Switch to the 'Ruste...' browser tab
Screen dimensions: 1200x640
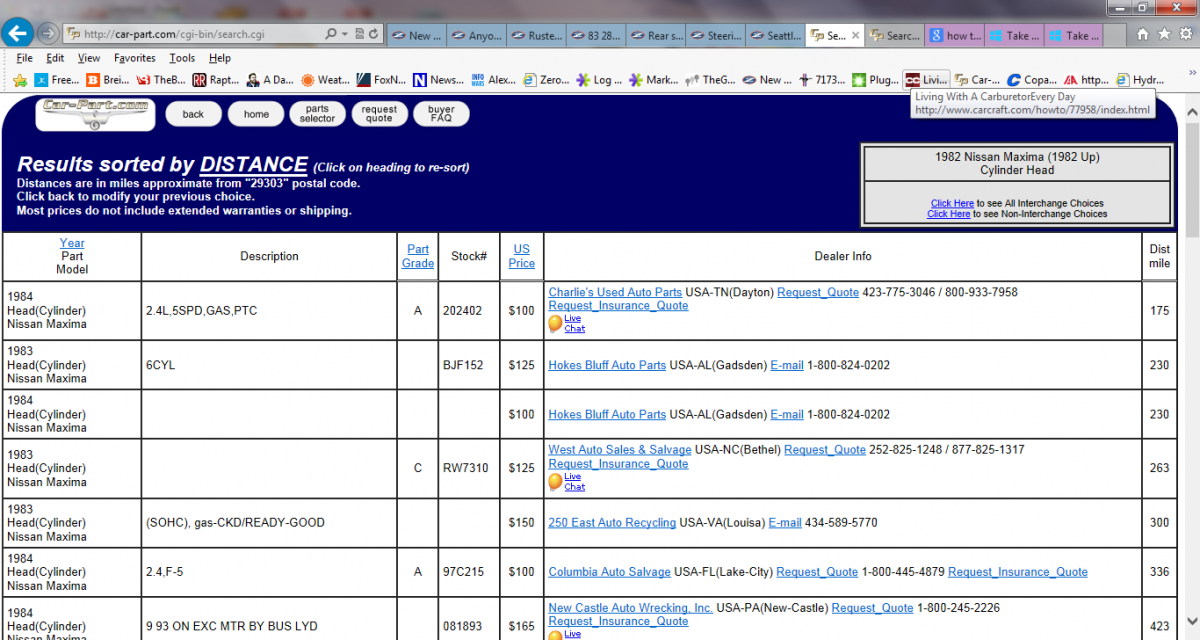(x=535, y=35)
